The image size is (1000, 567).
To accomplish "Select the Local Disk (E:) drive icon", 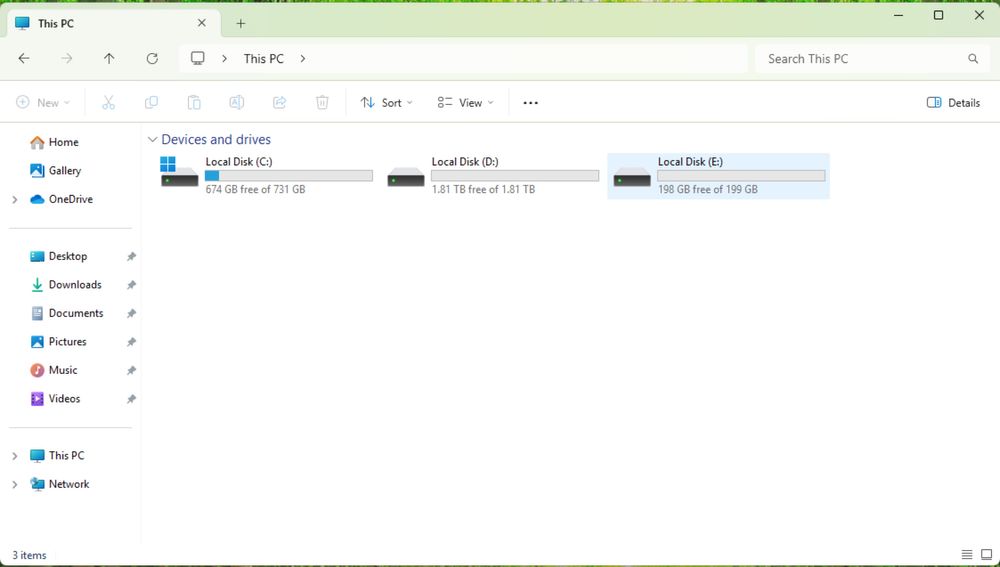I will (632, 177).
